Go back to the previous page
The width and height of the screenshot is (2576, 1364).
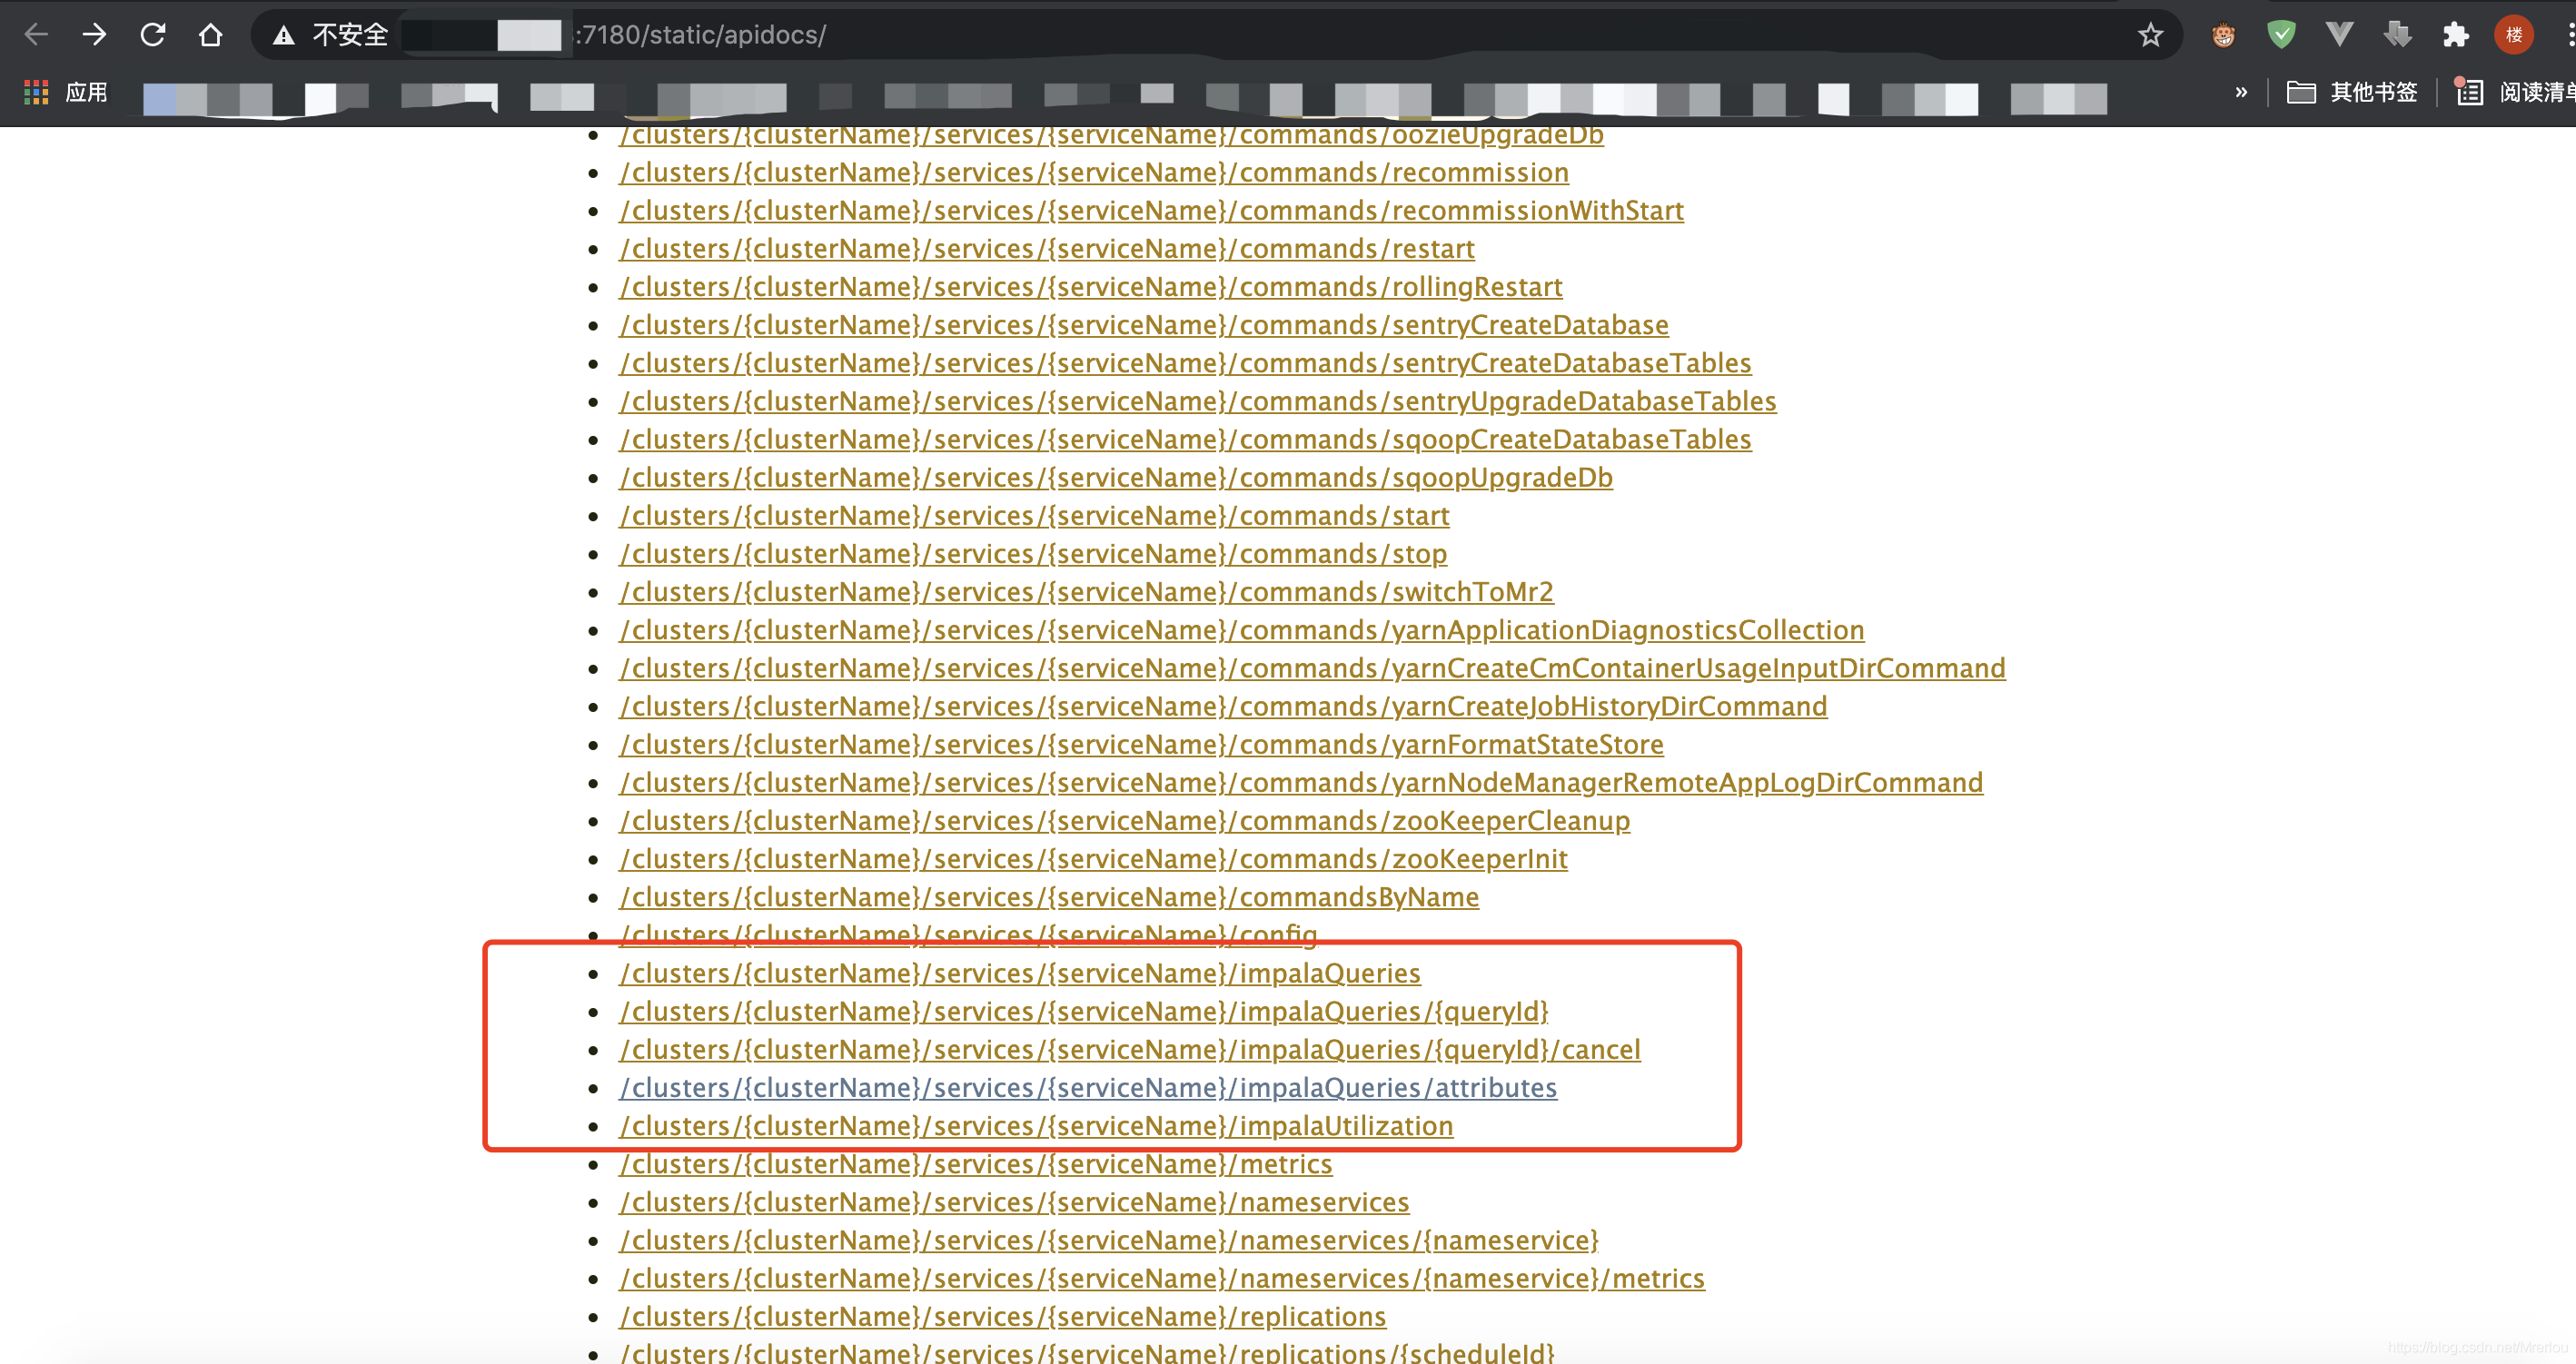pyautogui.click(x=37, y=35)
